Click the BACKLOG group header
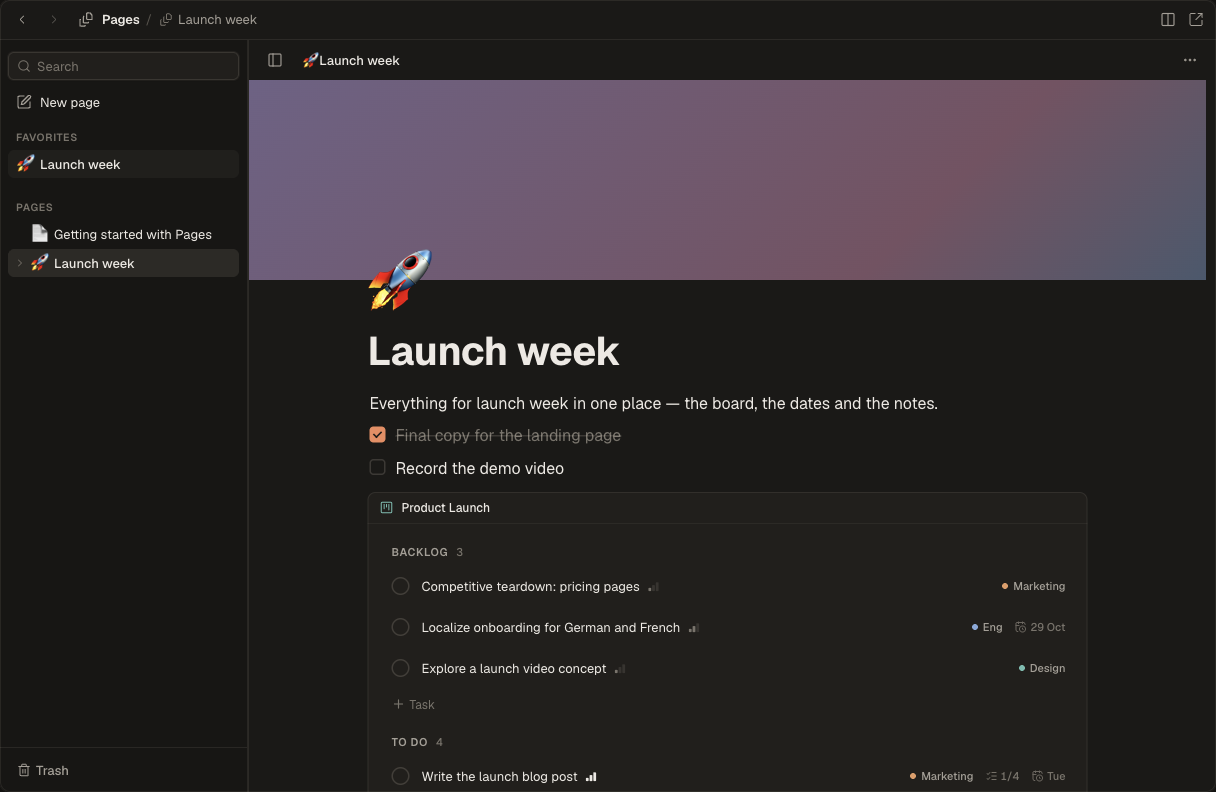This screenshot has height=792, width=1216. click(419, 552)
